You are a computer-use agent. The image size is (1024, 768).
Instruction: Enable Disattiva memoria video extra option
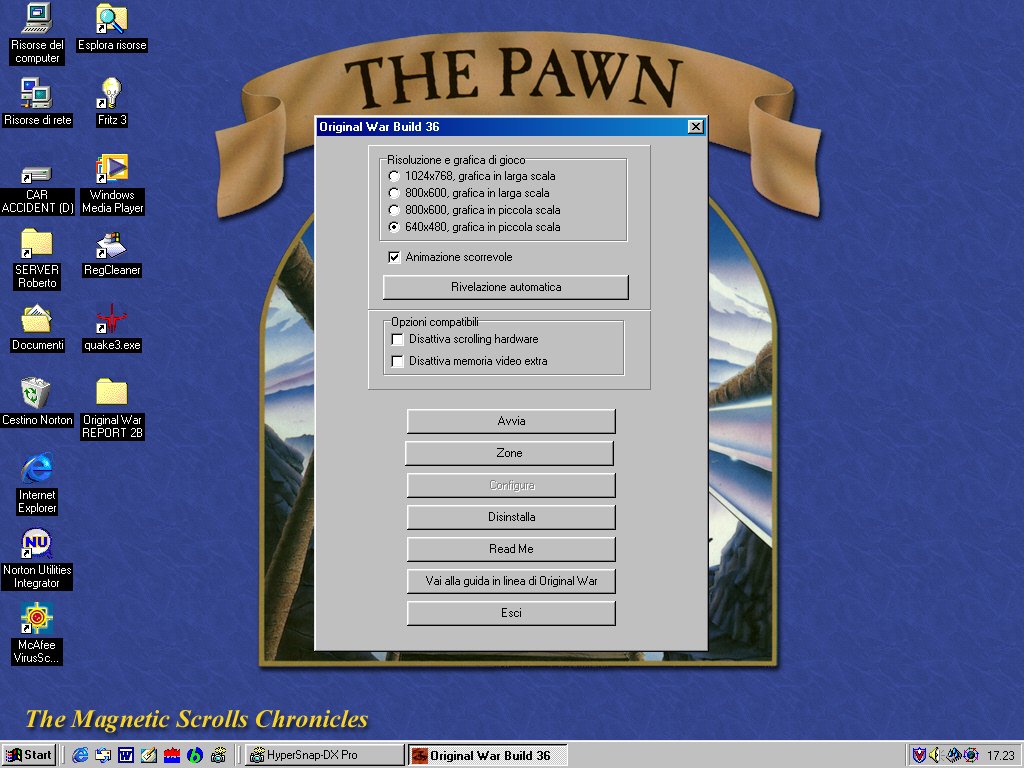[x=470, y=361]
